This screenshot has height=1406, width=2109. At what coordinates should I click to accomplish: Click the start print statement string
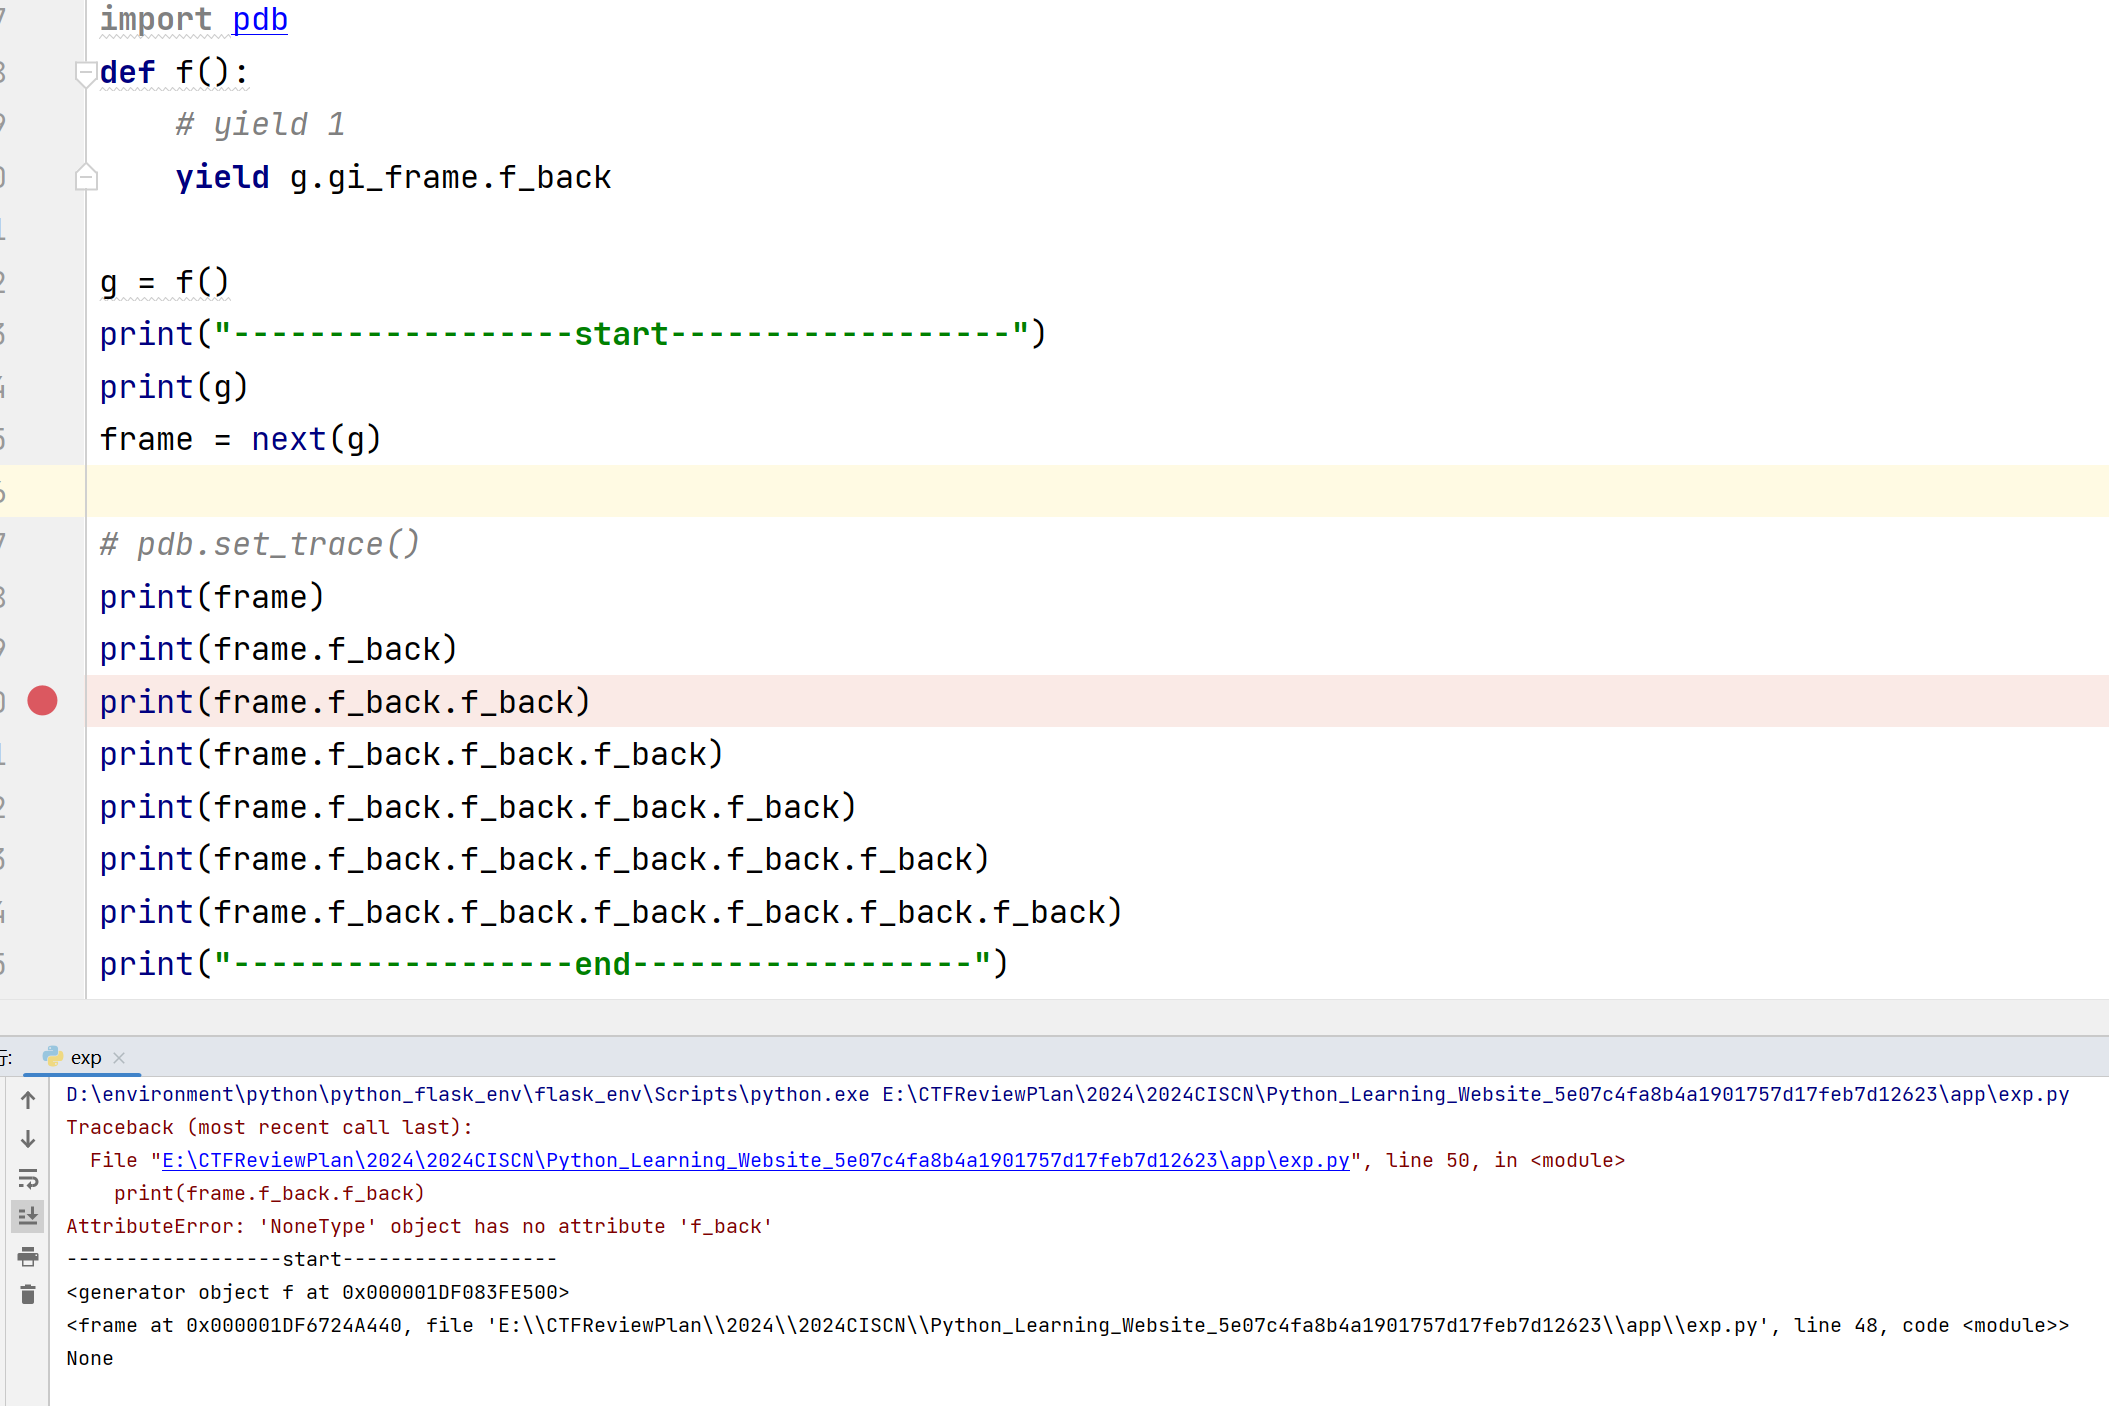point(621,334)
